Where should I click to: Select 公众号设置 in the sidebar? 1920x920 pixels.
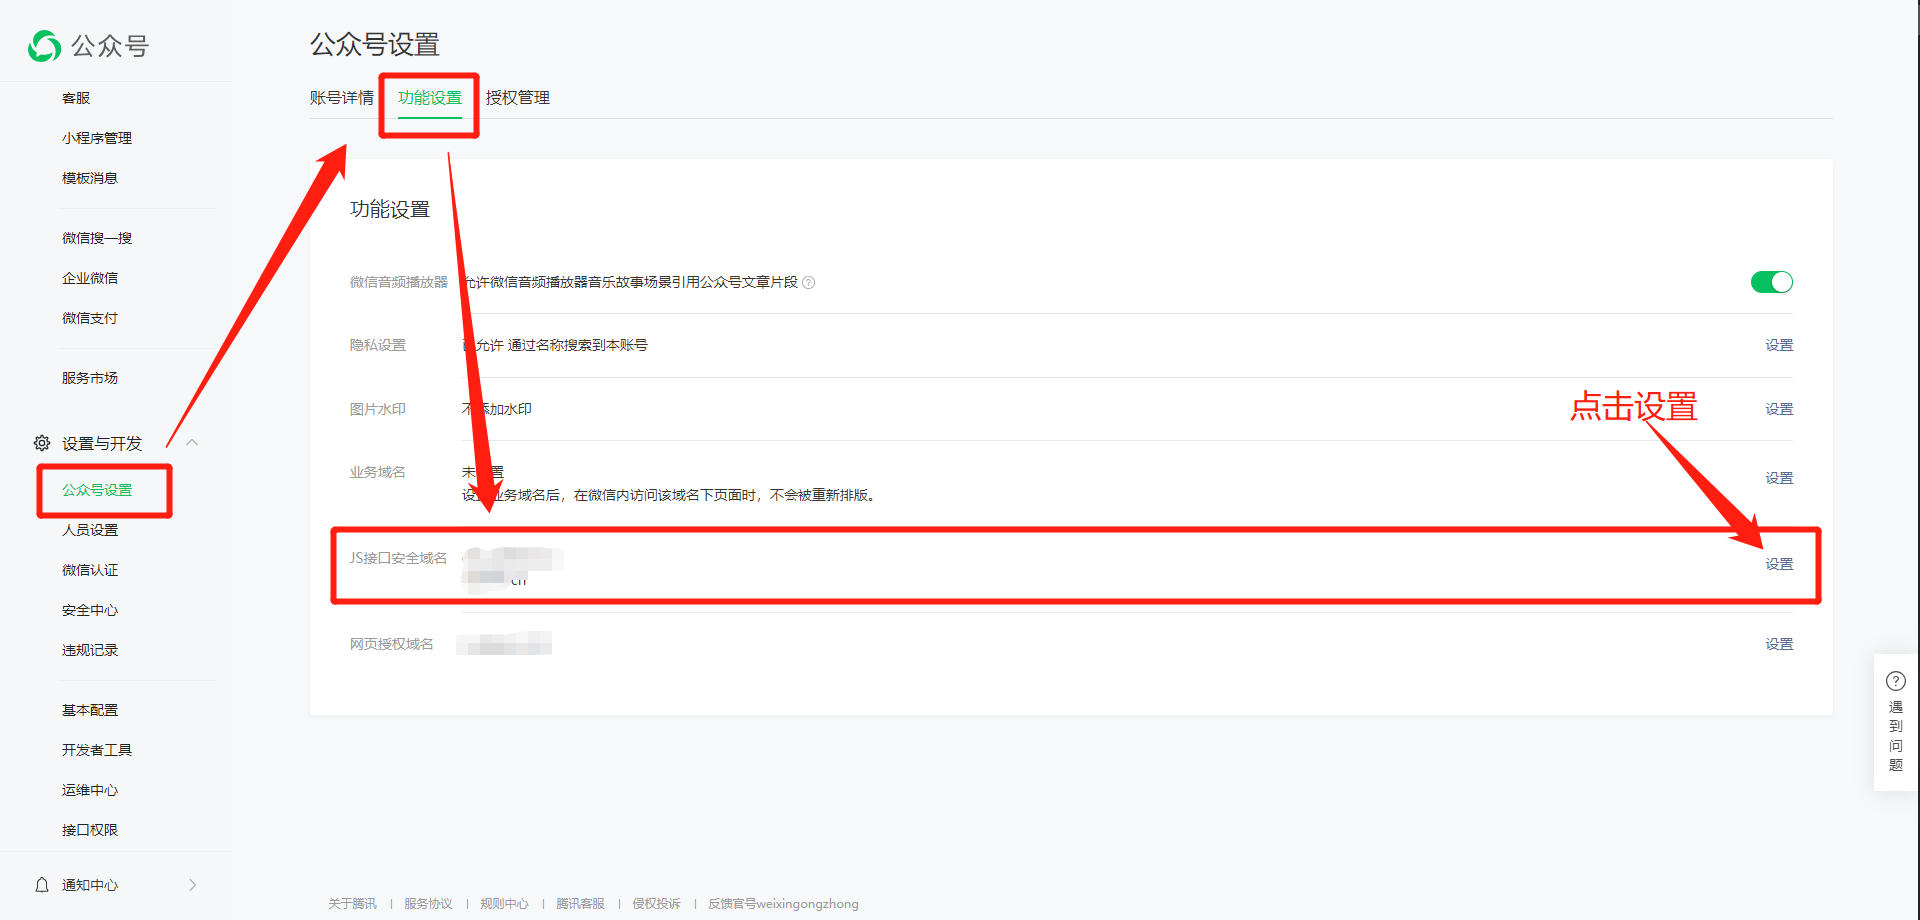point(97,490)
